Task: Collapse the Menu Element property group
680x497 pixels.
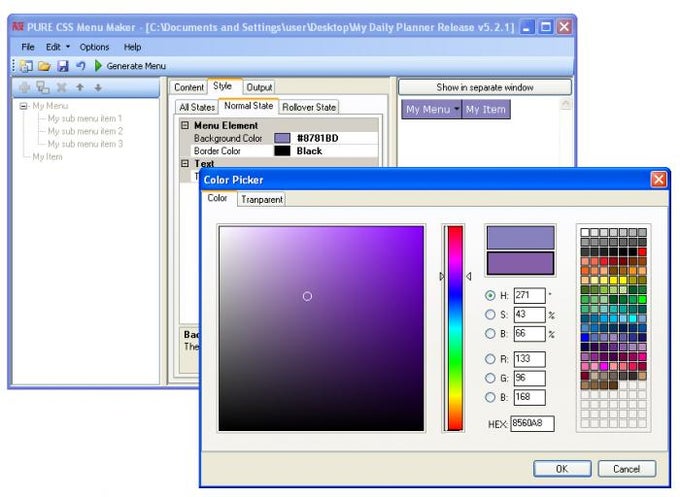Action: click(185, 125)
